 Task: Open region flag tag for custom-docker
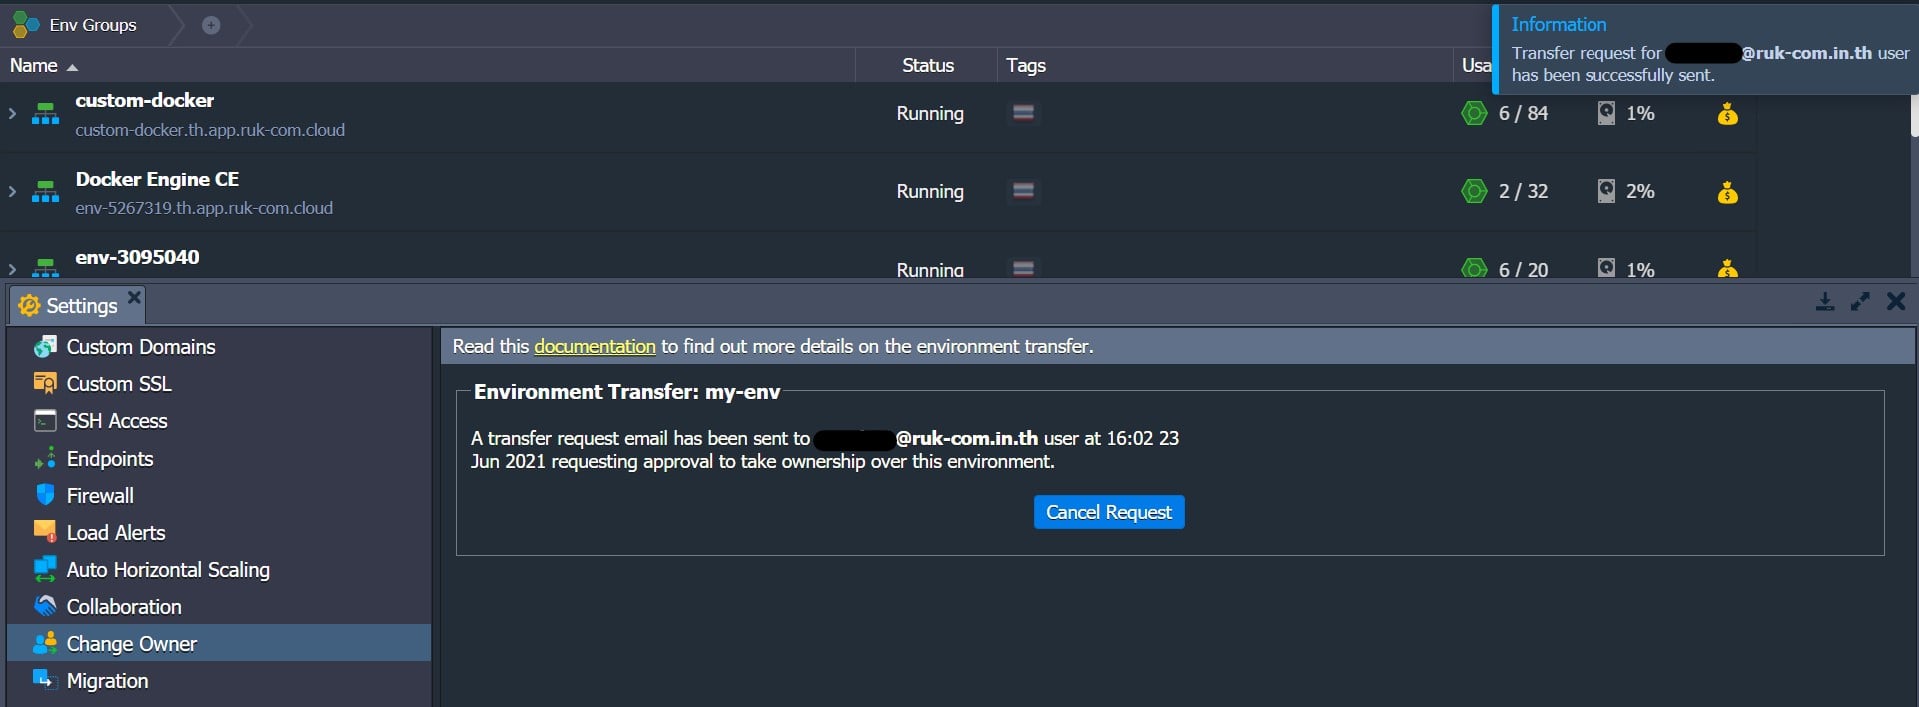pyautogui.click(x=1023, y=113)
